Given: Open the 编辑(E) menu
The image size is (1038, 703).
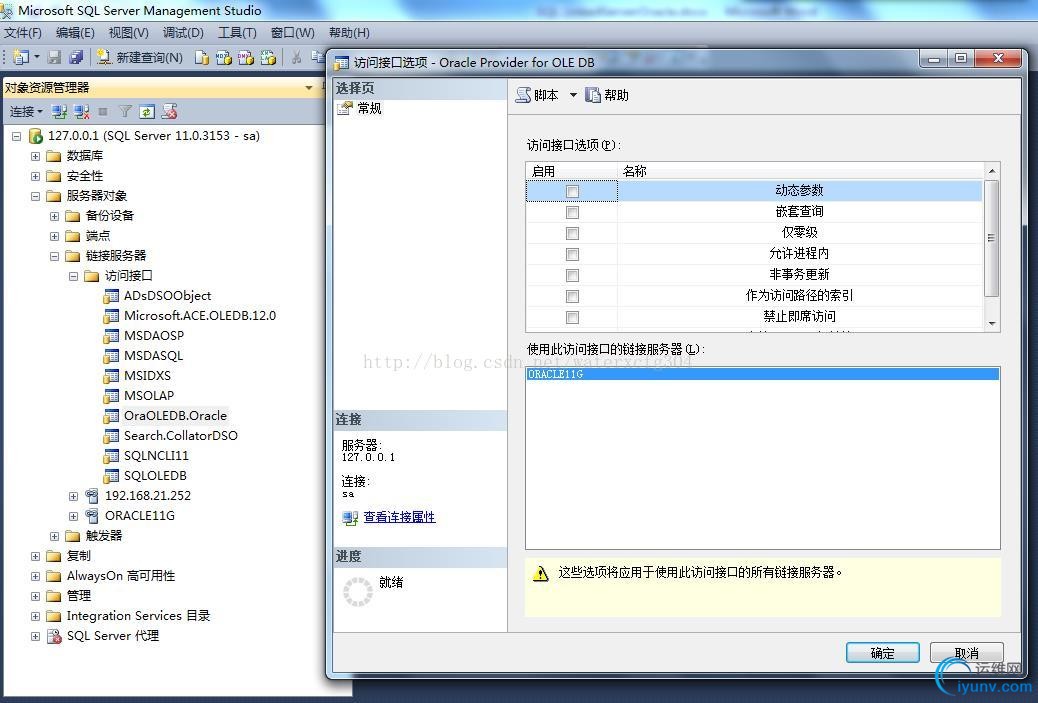Looking at the screenshot, I should point(75,32).
